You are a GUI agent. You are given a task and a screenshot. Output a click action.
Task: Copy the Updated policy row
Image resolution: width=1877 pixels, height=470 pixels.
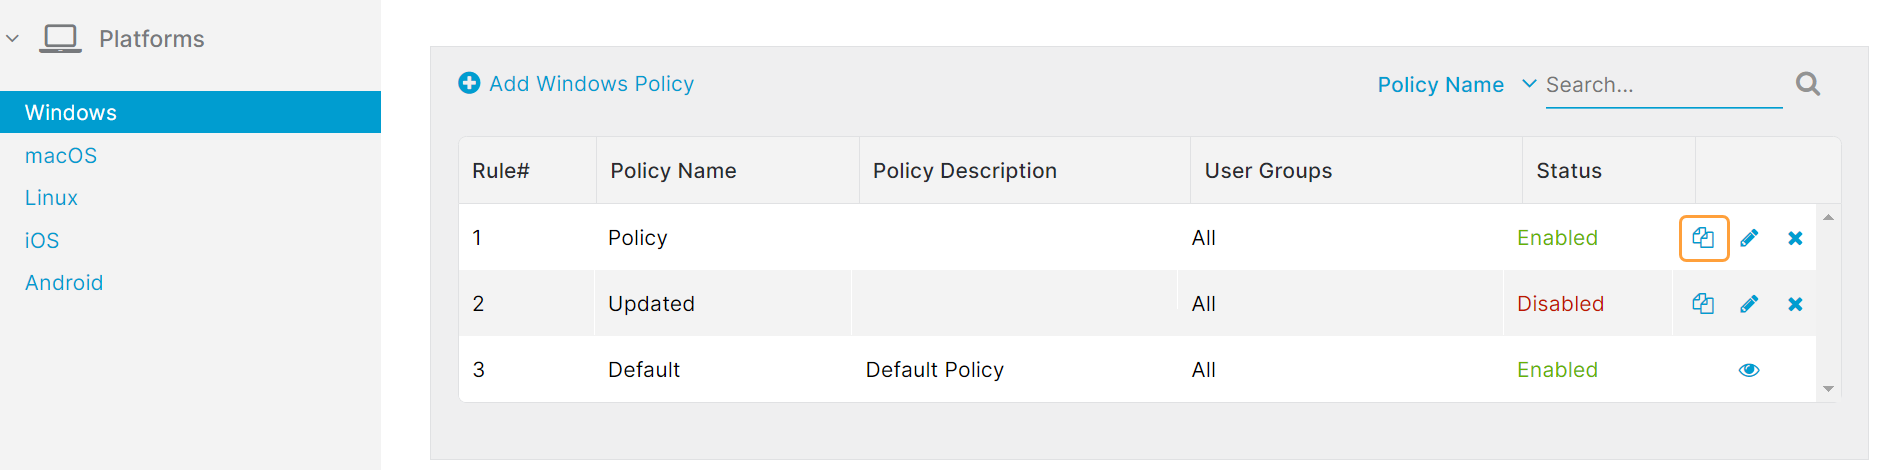coord(1703,304)
